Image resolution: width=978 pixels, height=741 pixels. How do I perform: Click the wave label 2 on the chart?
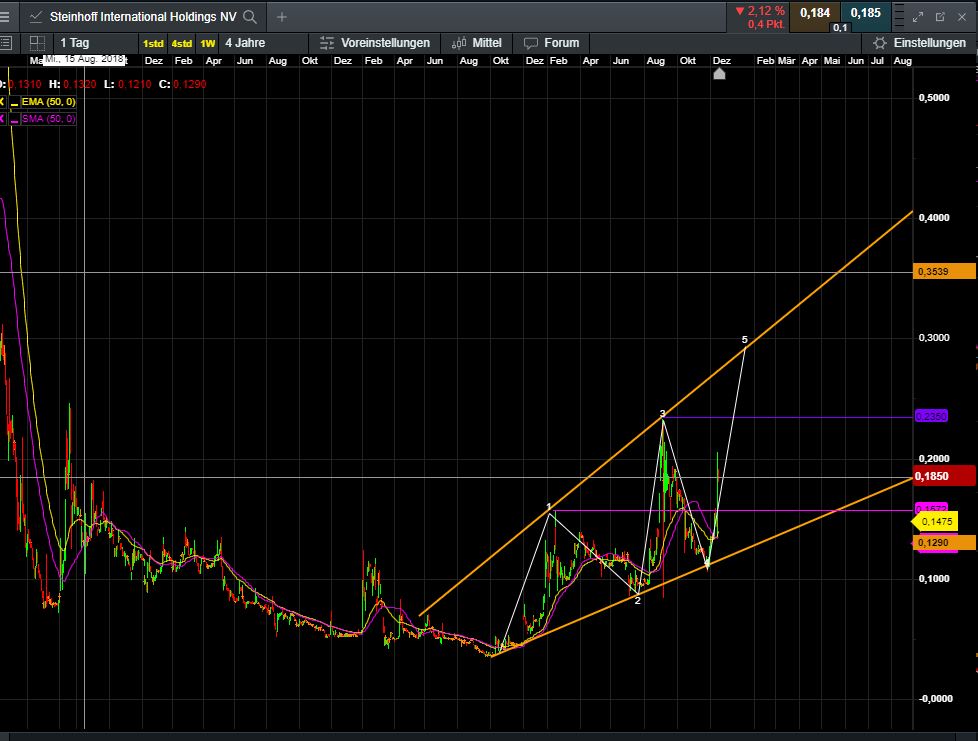click(637, 601)
